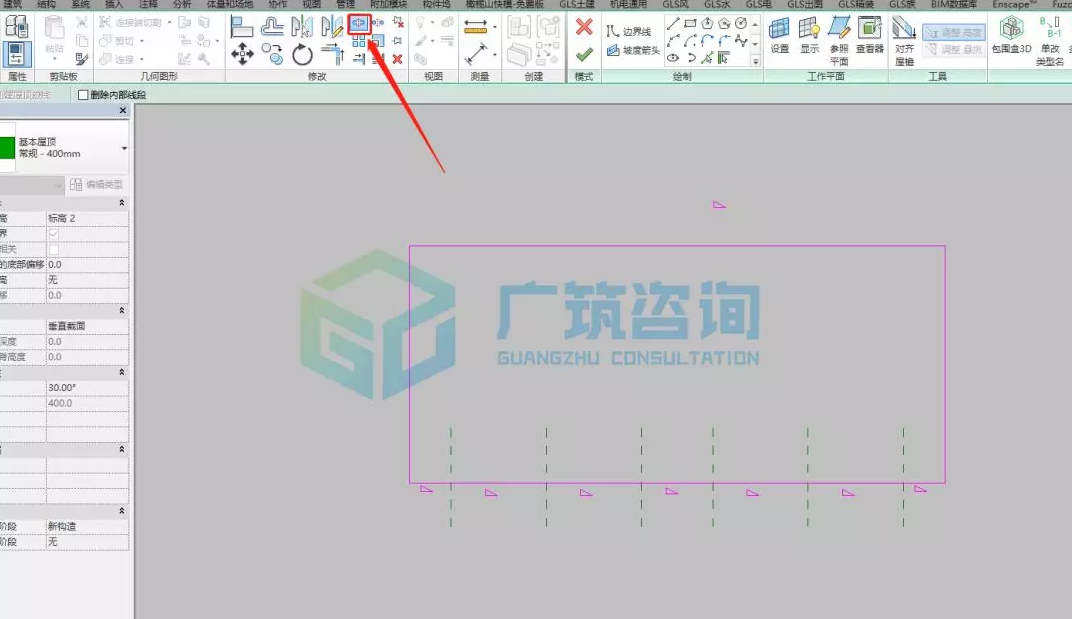Screen dimensions: 1072x619
Task: Collapse the properties section containing 标高 2
Action: (122, 202)
